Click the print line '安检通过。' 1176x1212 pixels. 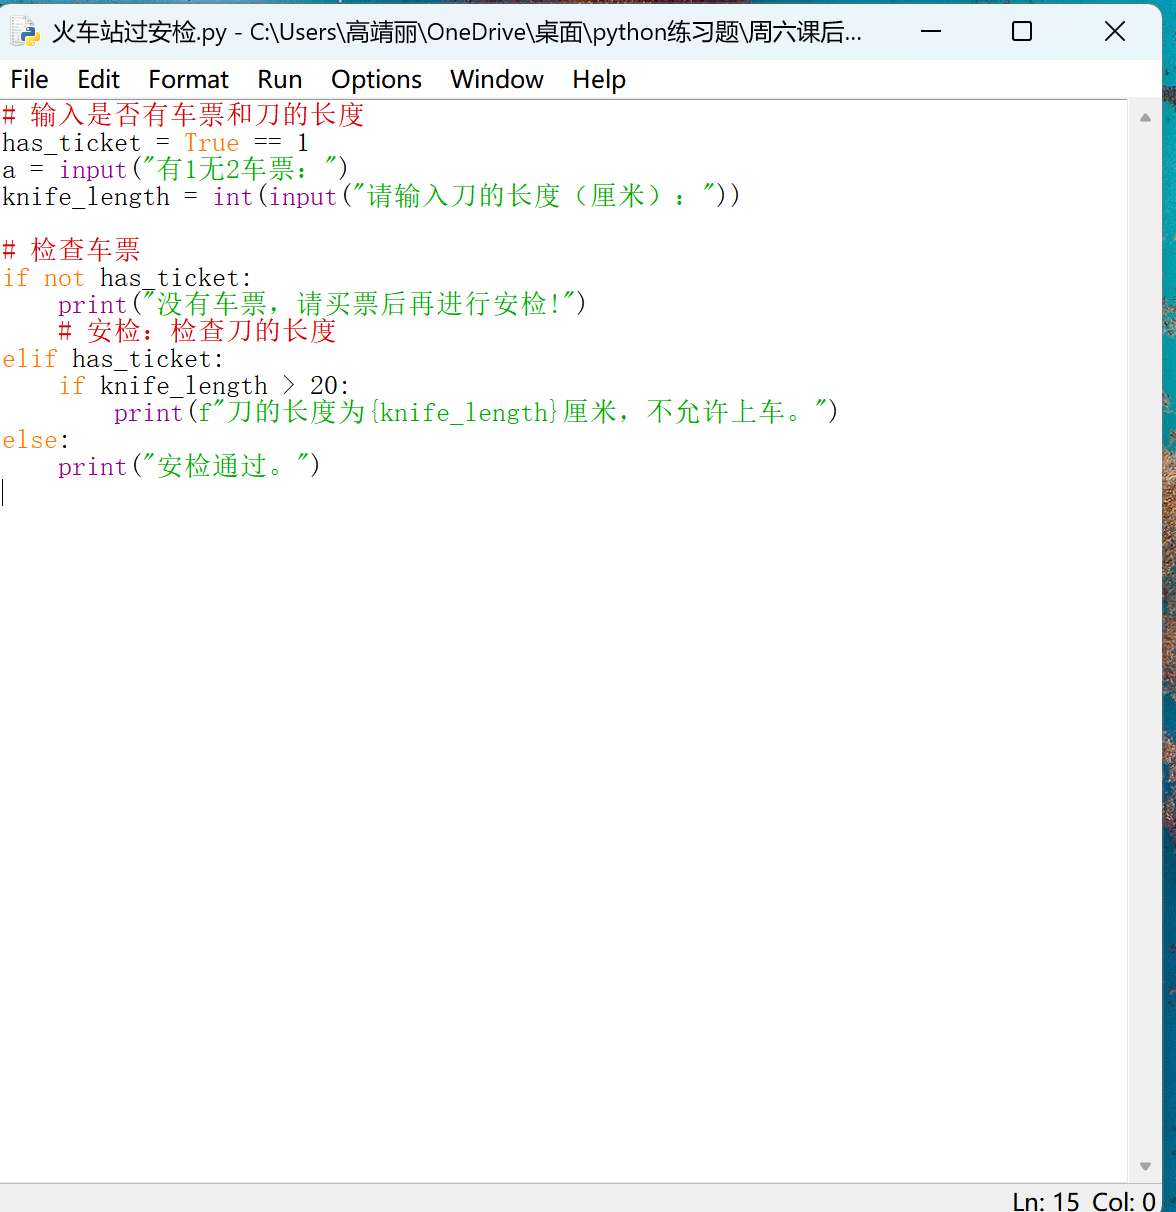[189, 466]
